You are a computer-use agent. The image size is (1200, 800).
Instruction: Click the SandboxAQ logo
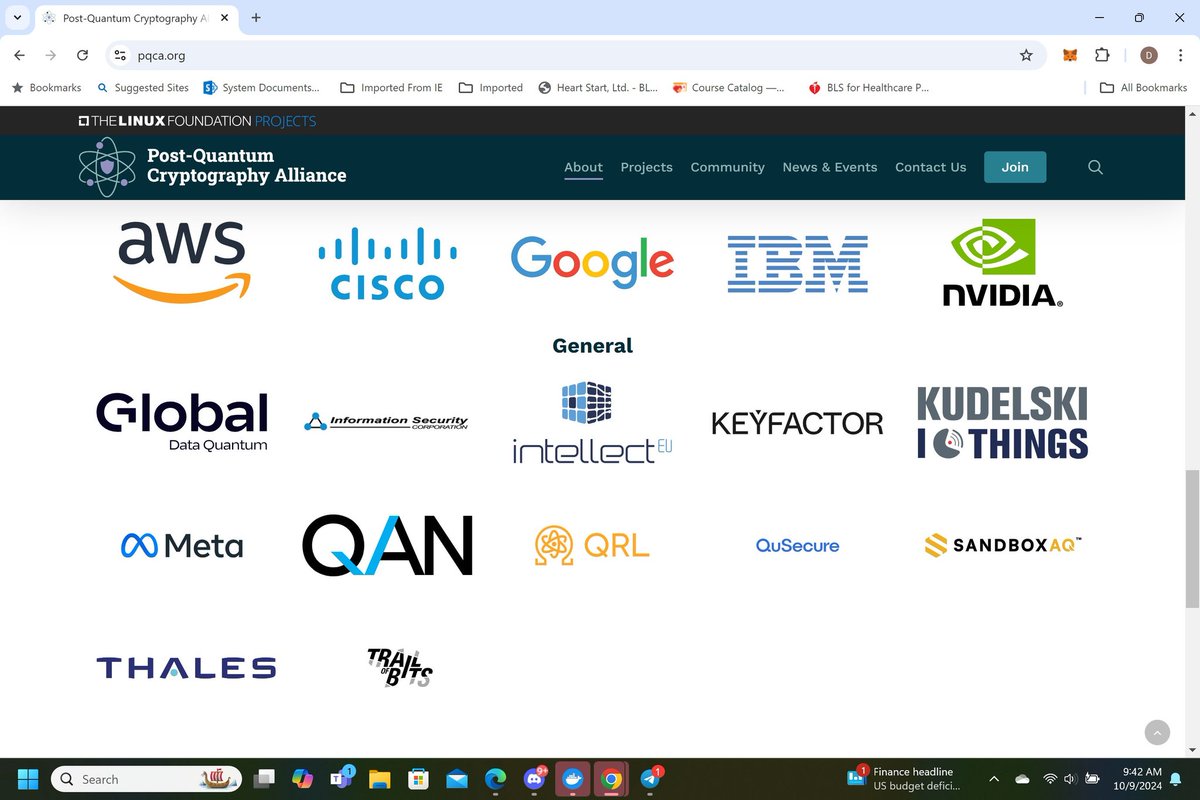(1003, 545)
